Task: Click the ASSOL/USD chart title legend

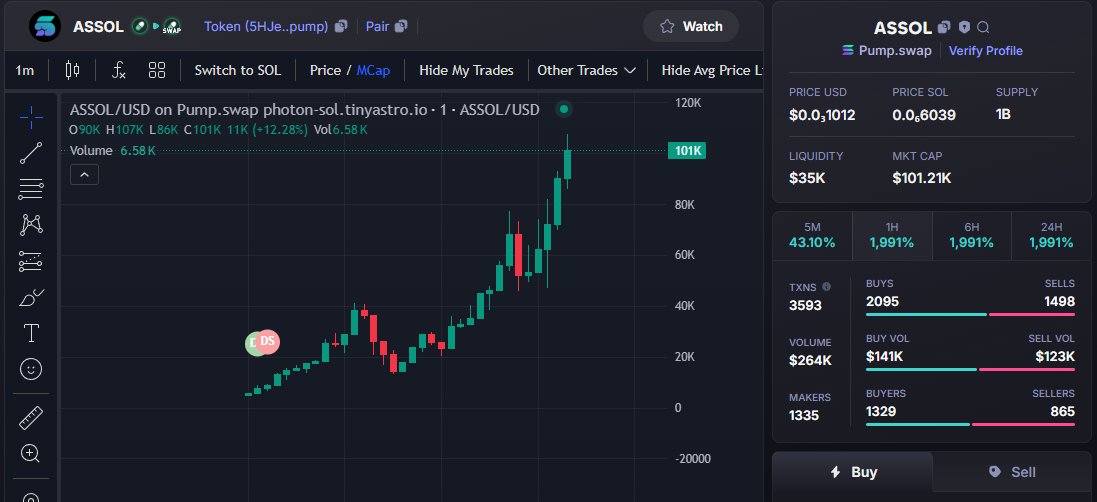Action: (x=304, y=110)
